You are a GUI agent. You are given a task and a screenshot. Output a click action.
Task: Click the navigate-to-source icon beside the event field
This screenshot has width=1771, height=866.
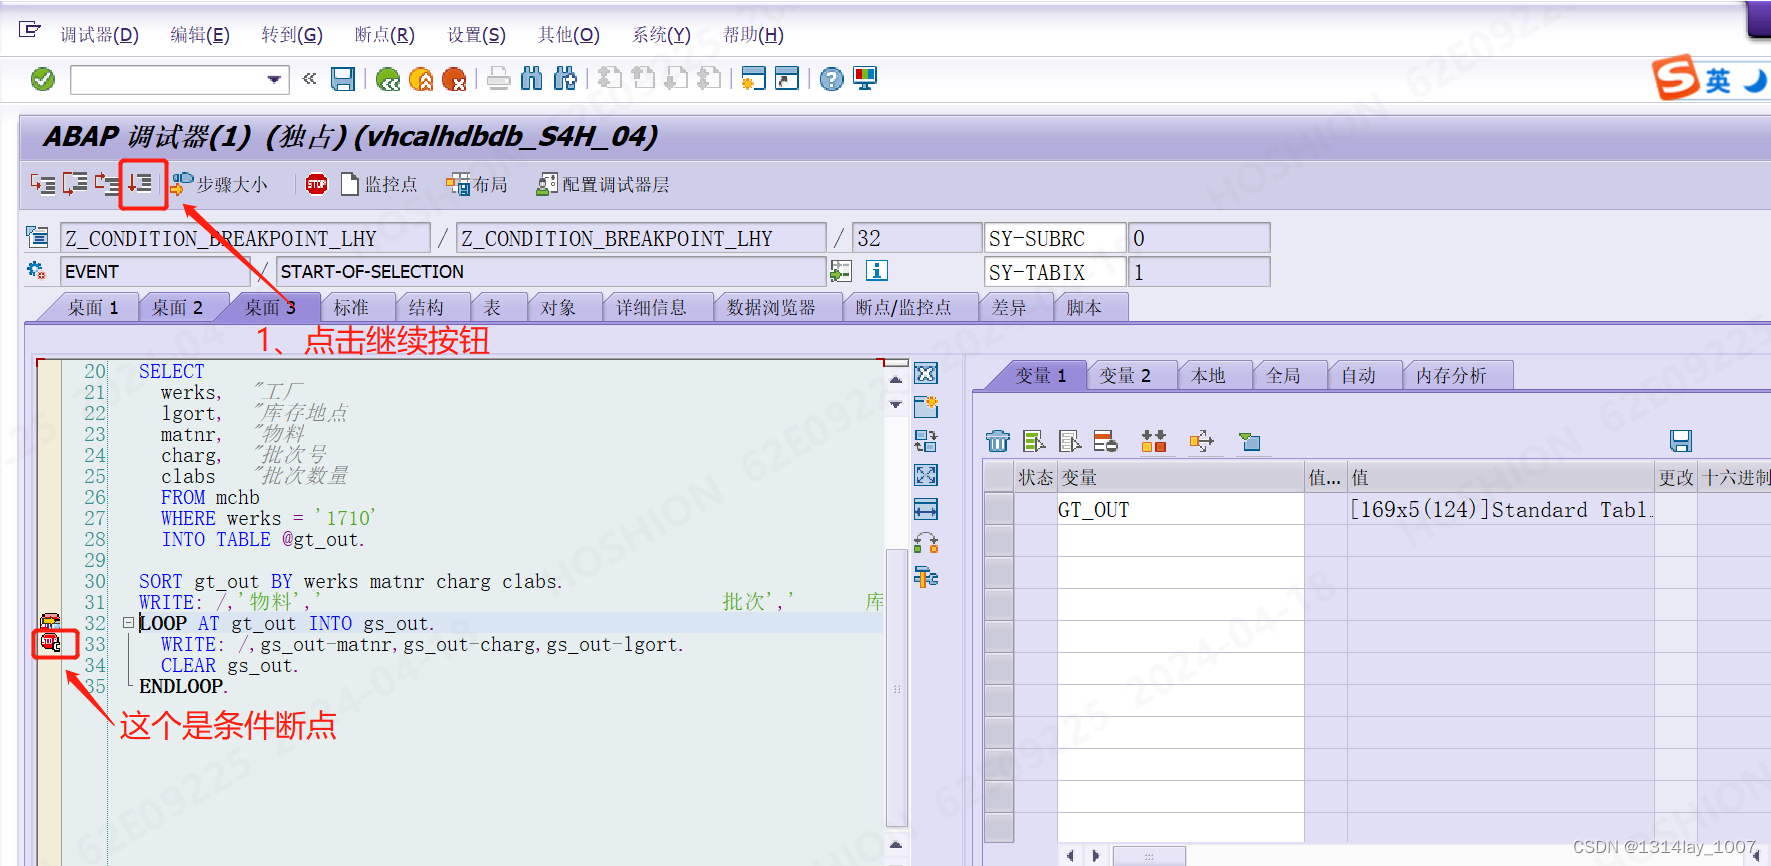point(841,271)
